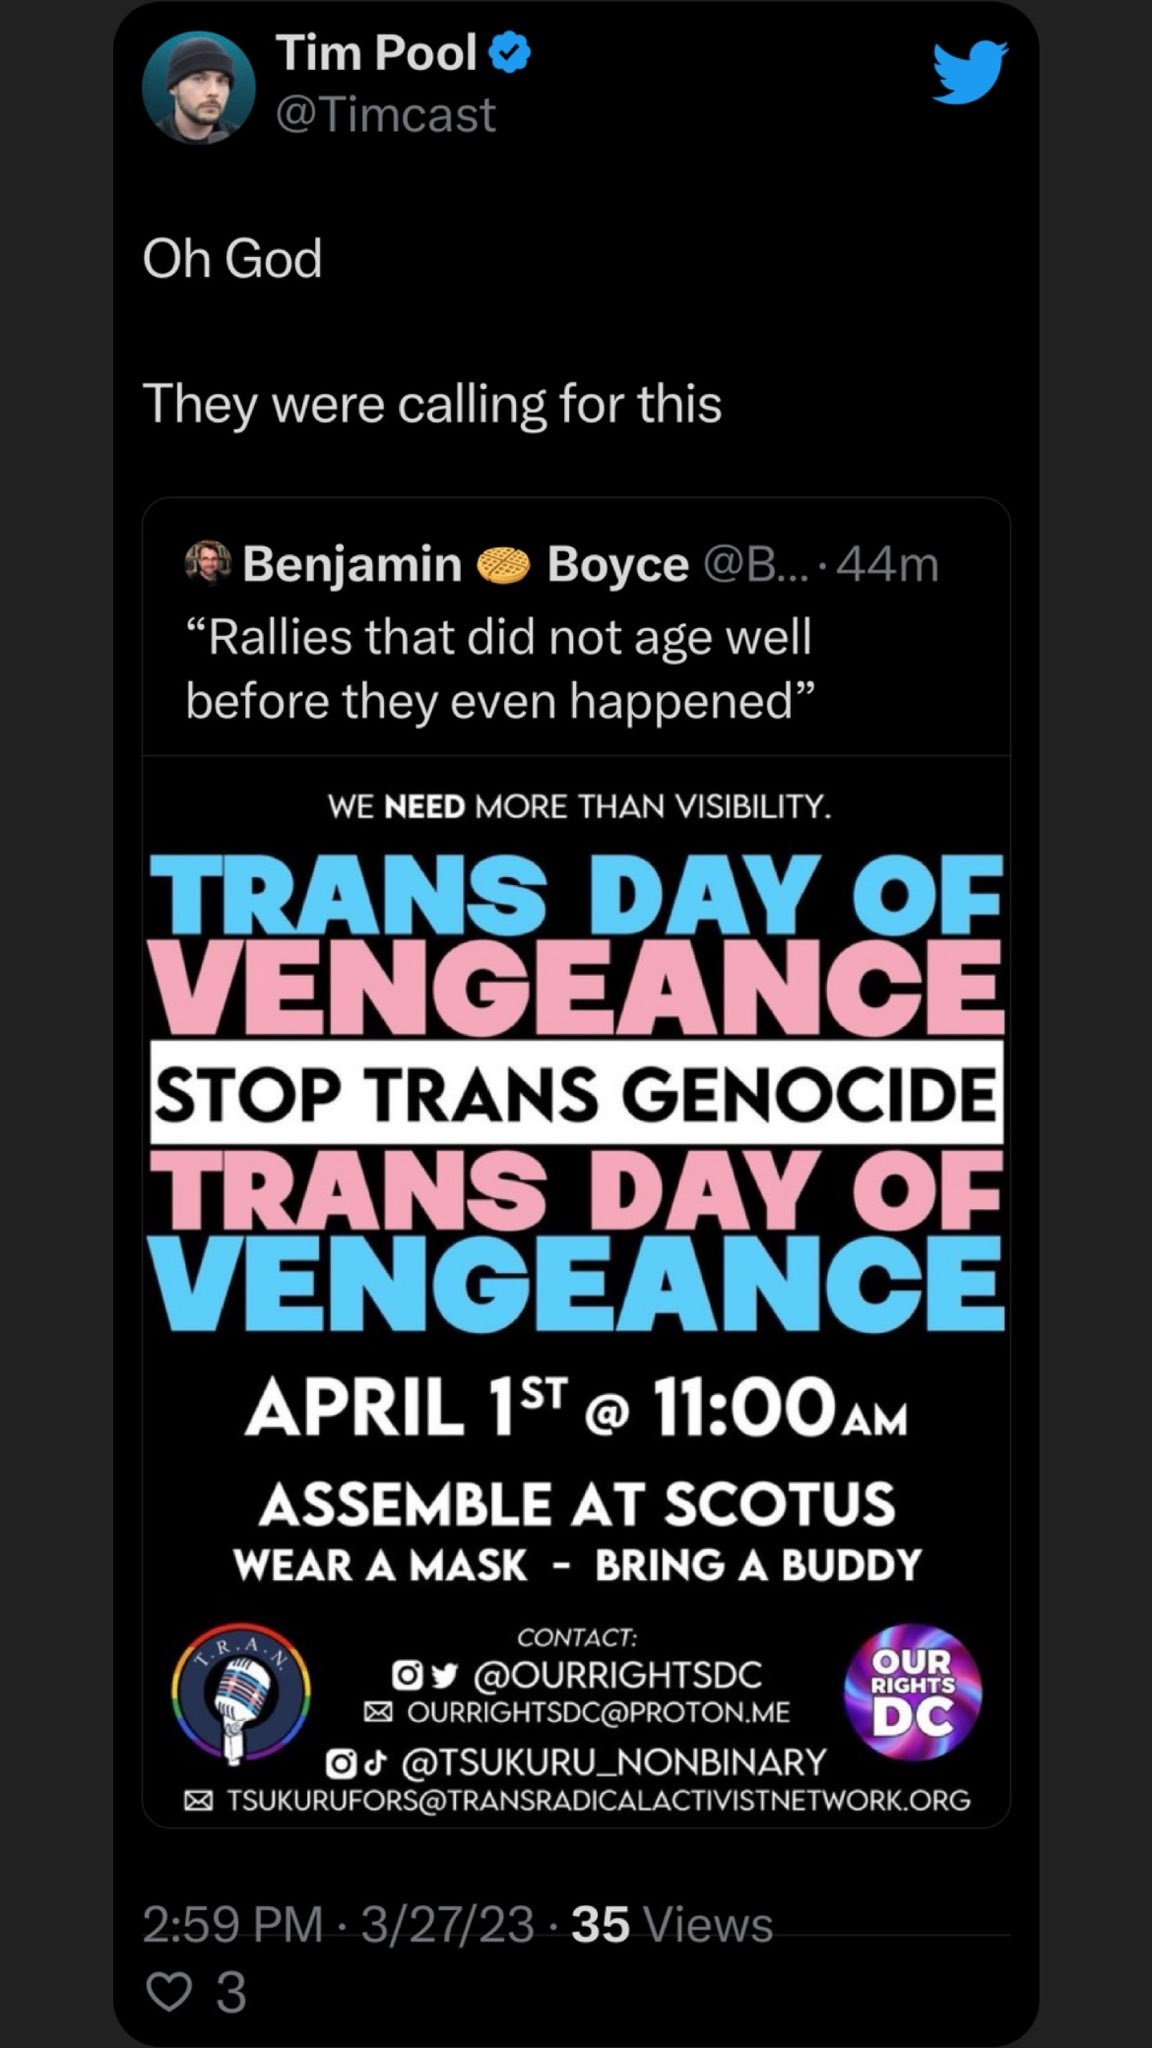Viewport: 1152px width, 2048px height.
Task: Click the Stop Trans Genocide white banner
Action: [x=576, y=1093]
